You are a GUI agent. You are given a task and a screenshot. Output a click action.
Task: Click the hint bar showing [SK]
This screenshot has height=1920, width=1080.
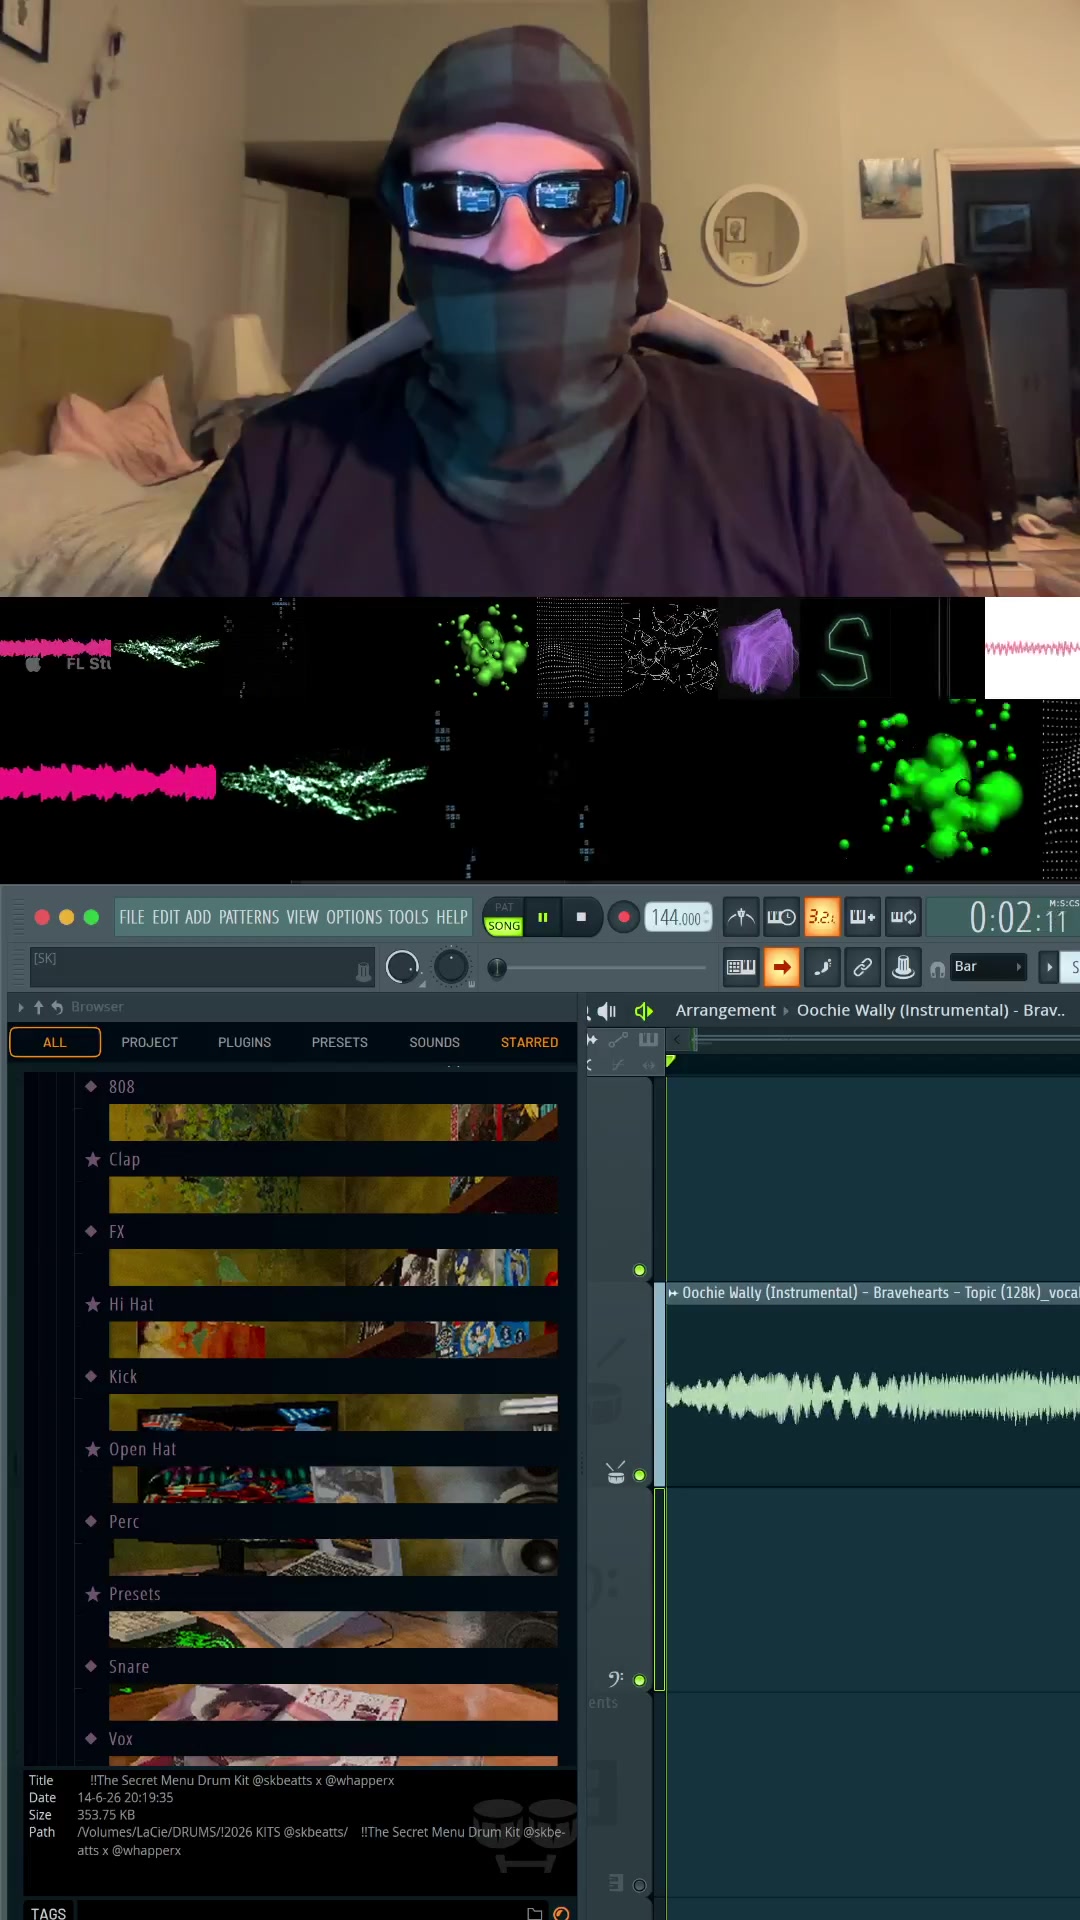point(202,967)
